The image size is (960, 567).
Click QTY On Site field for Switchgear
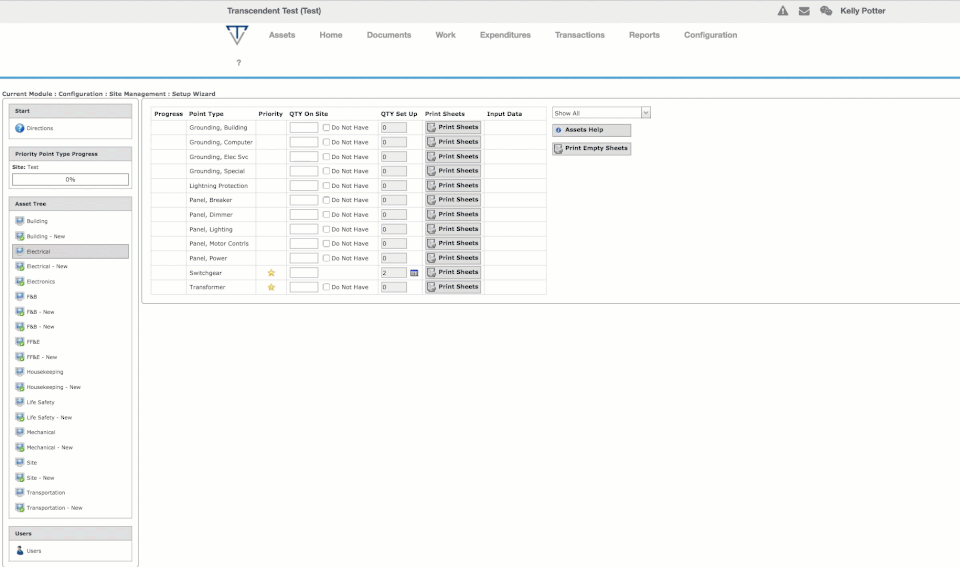point(304,272)
